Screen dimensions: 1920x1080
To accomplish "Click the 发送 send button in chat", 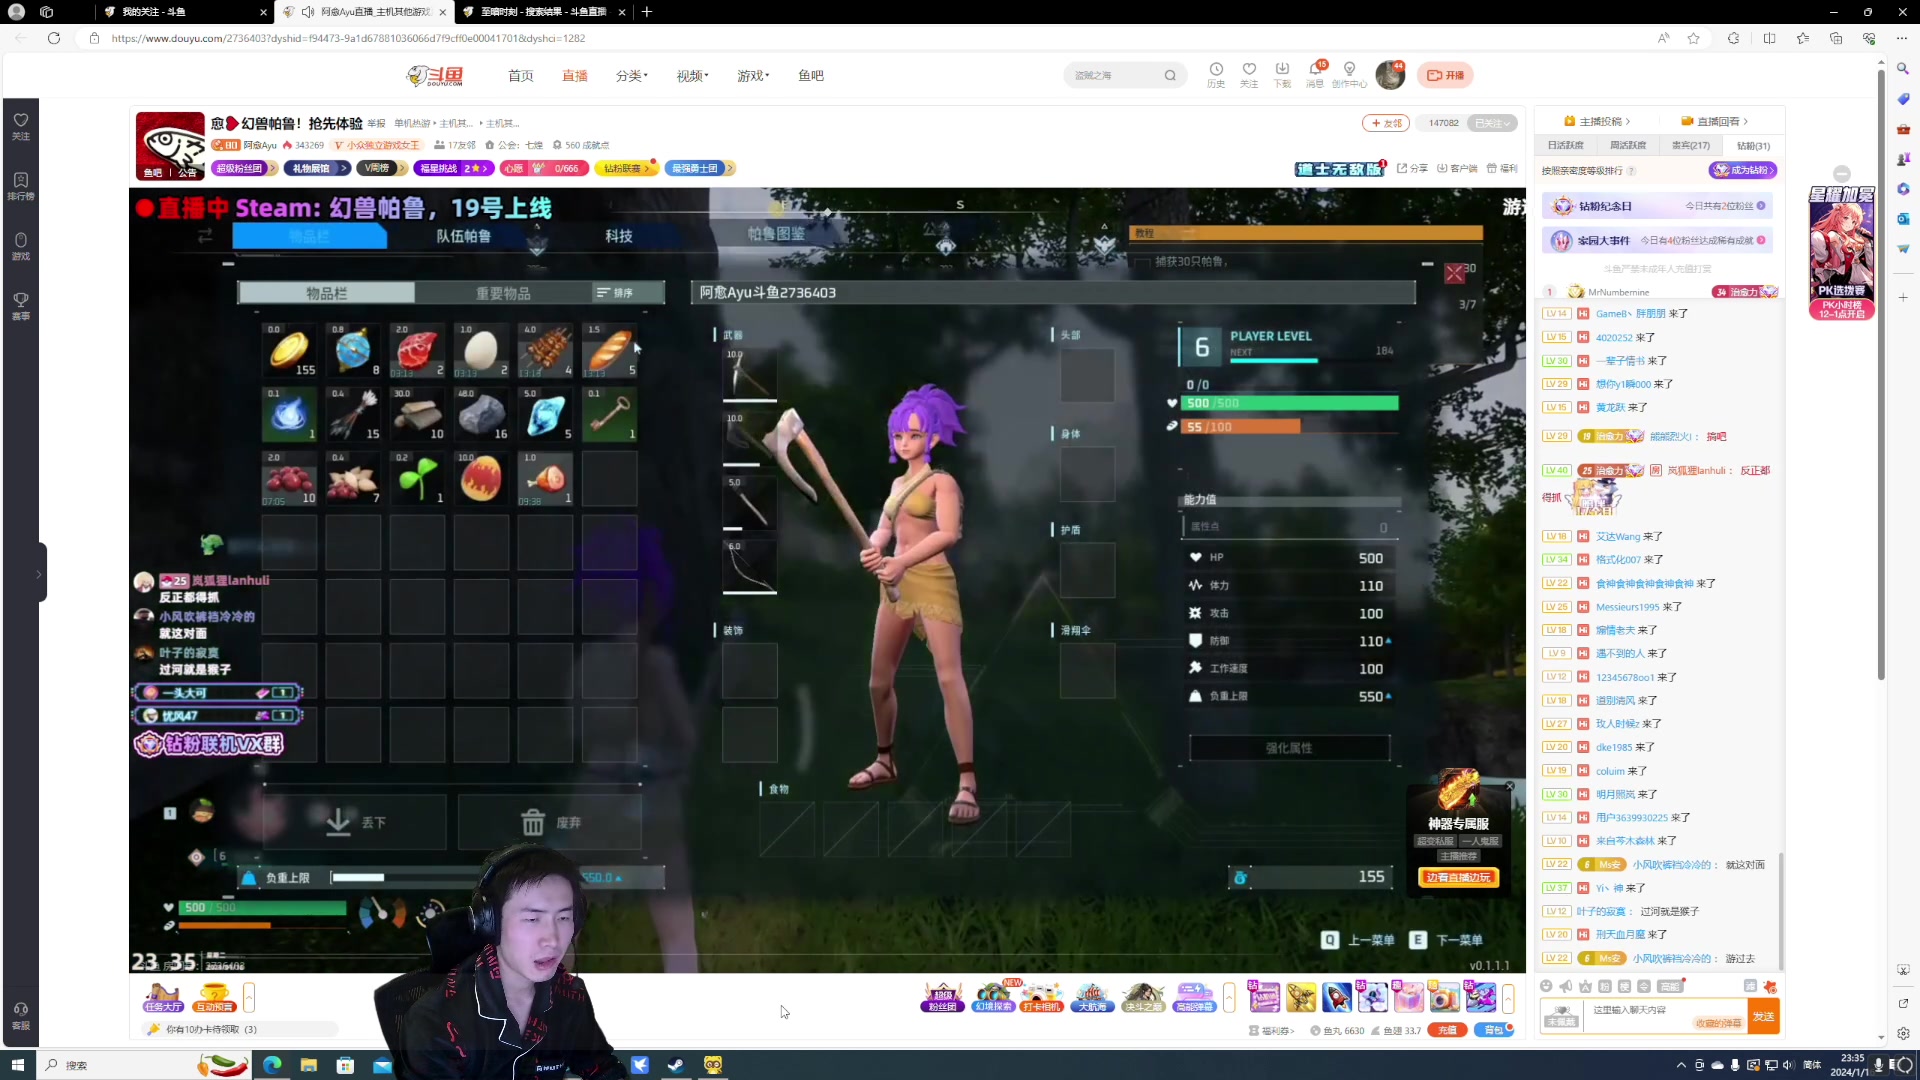I will tap(1763, 1016).
